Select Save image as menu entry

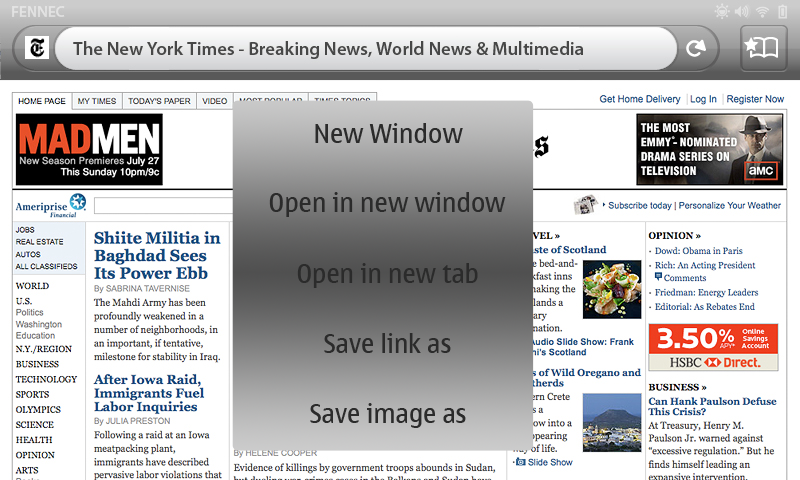click(387, 414)
